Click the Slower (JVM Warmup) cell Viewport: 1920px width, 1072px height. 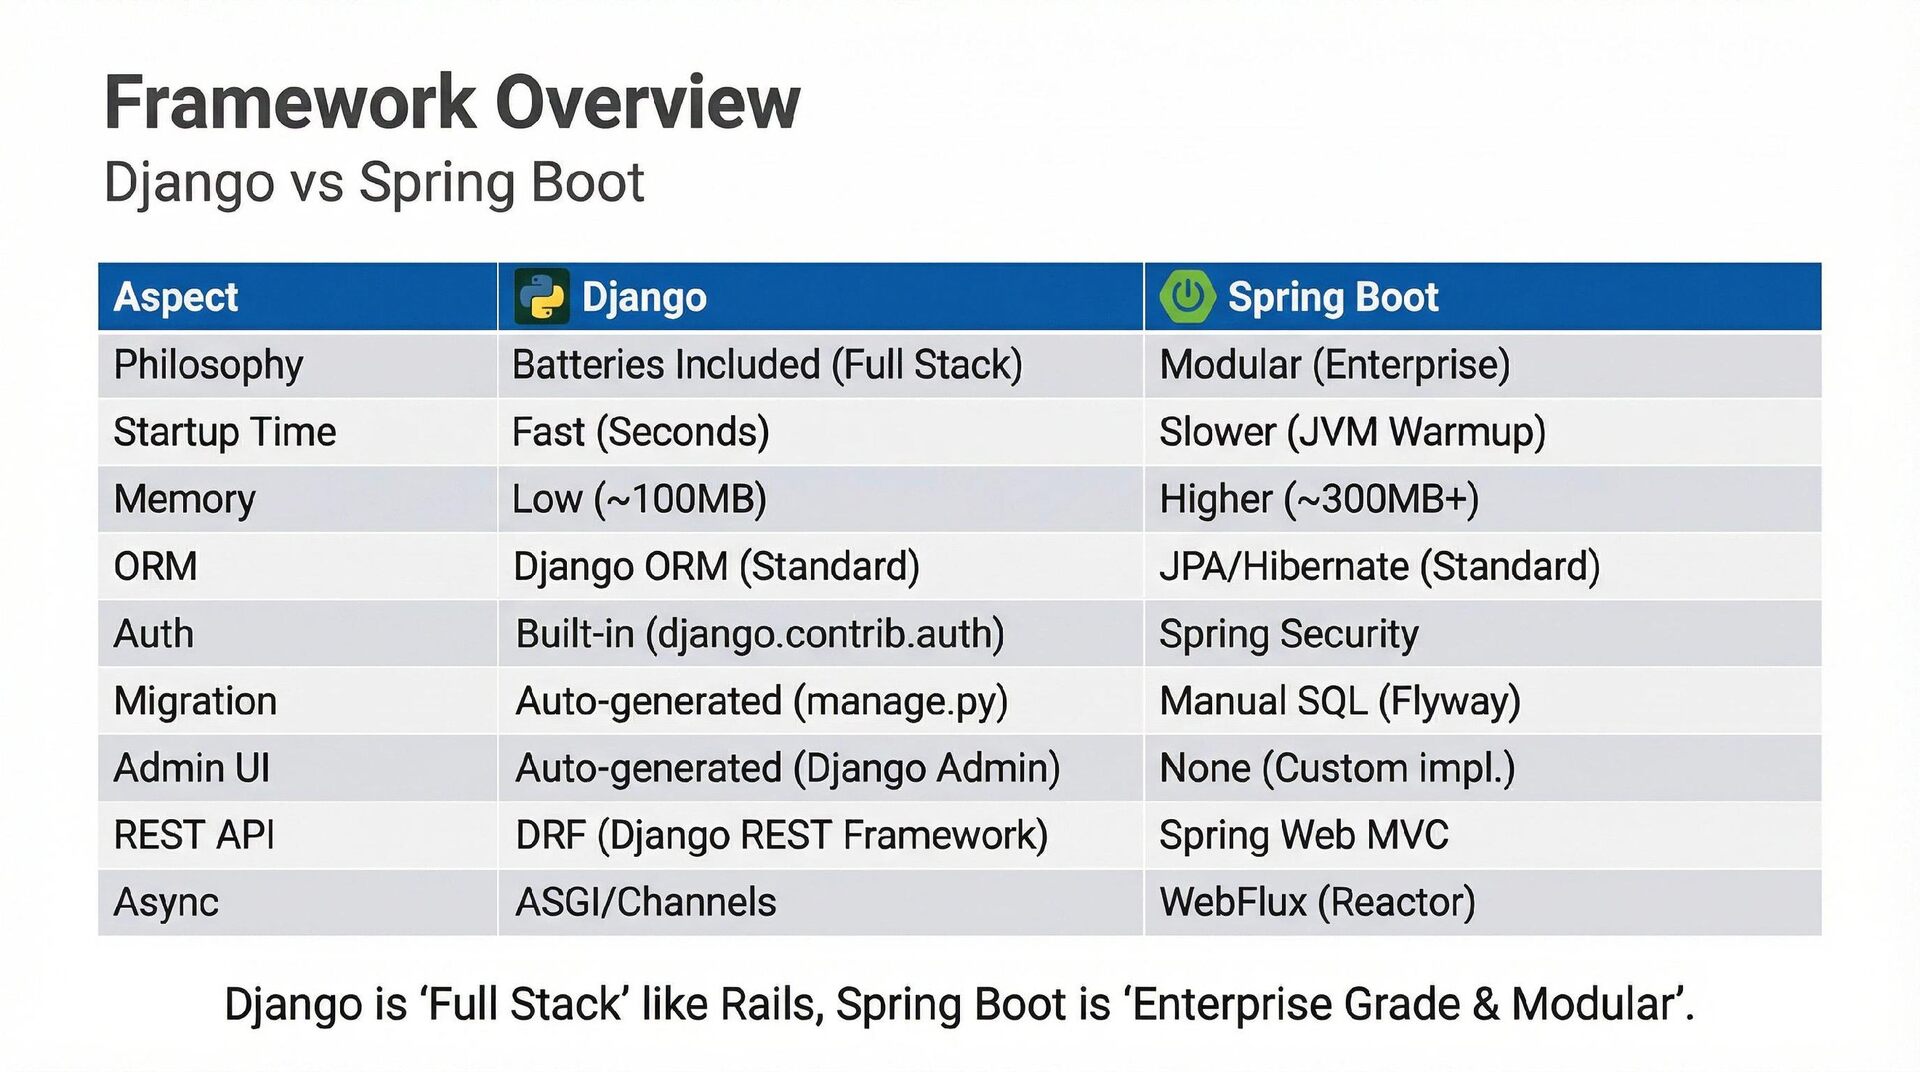[1352, 432]
